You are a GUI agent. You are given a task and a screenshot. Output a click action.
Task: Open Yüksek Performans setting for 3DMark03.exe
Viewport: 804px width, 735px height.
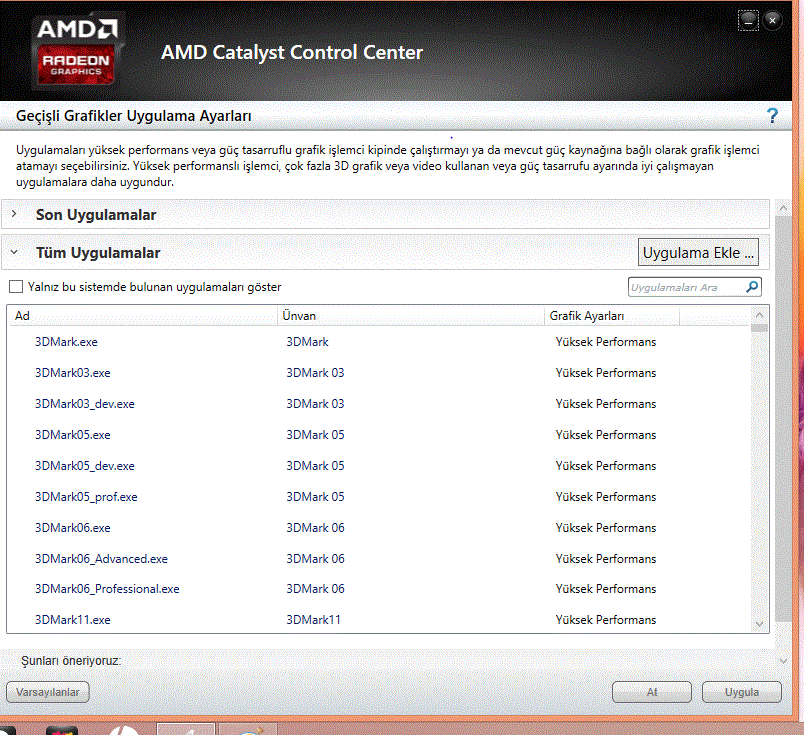point(606,373)
